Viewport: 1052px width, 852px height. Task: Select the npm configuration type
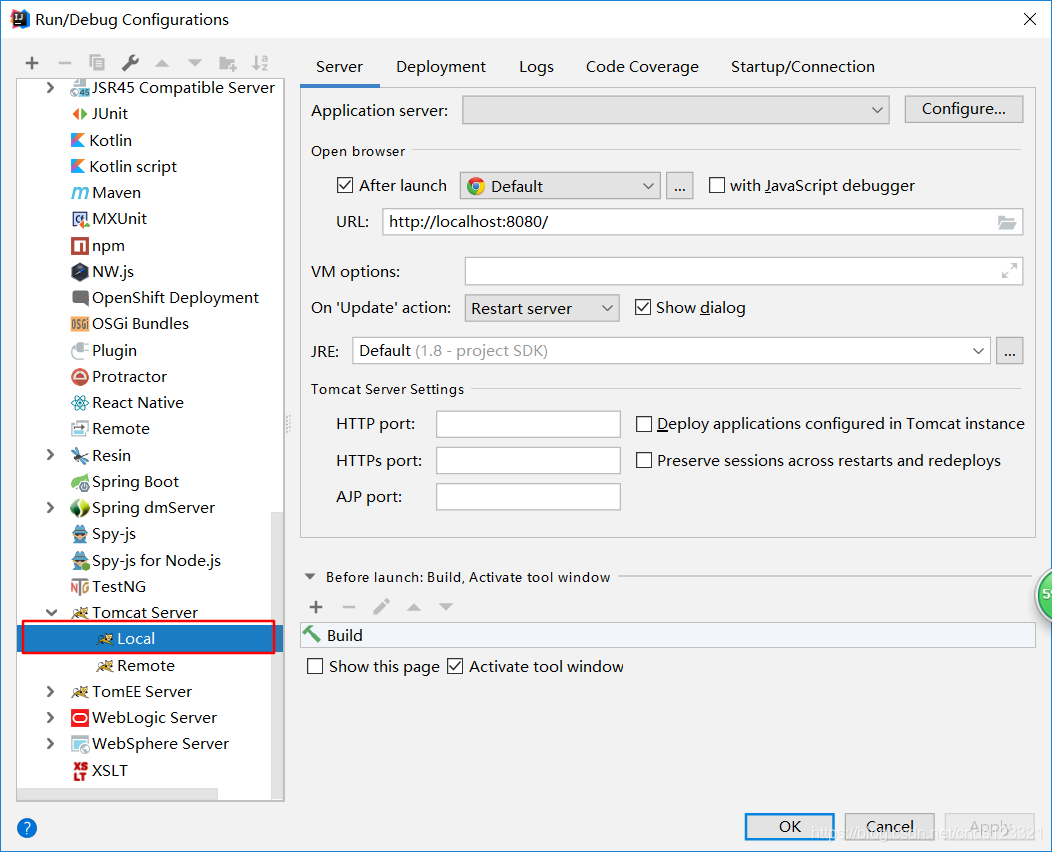click(x=98, y=246)
